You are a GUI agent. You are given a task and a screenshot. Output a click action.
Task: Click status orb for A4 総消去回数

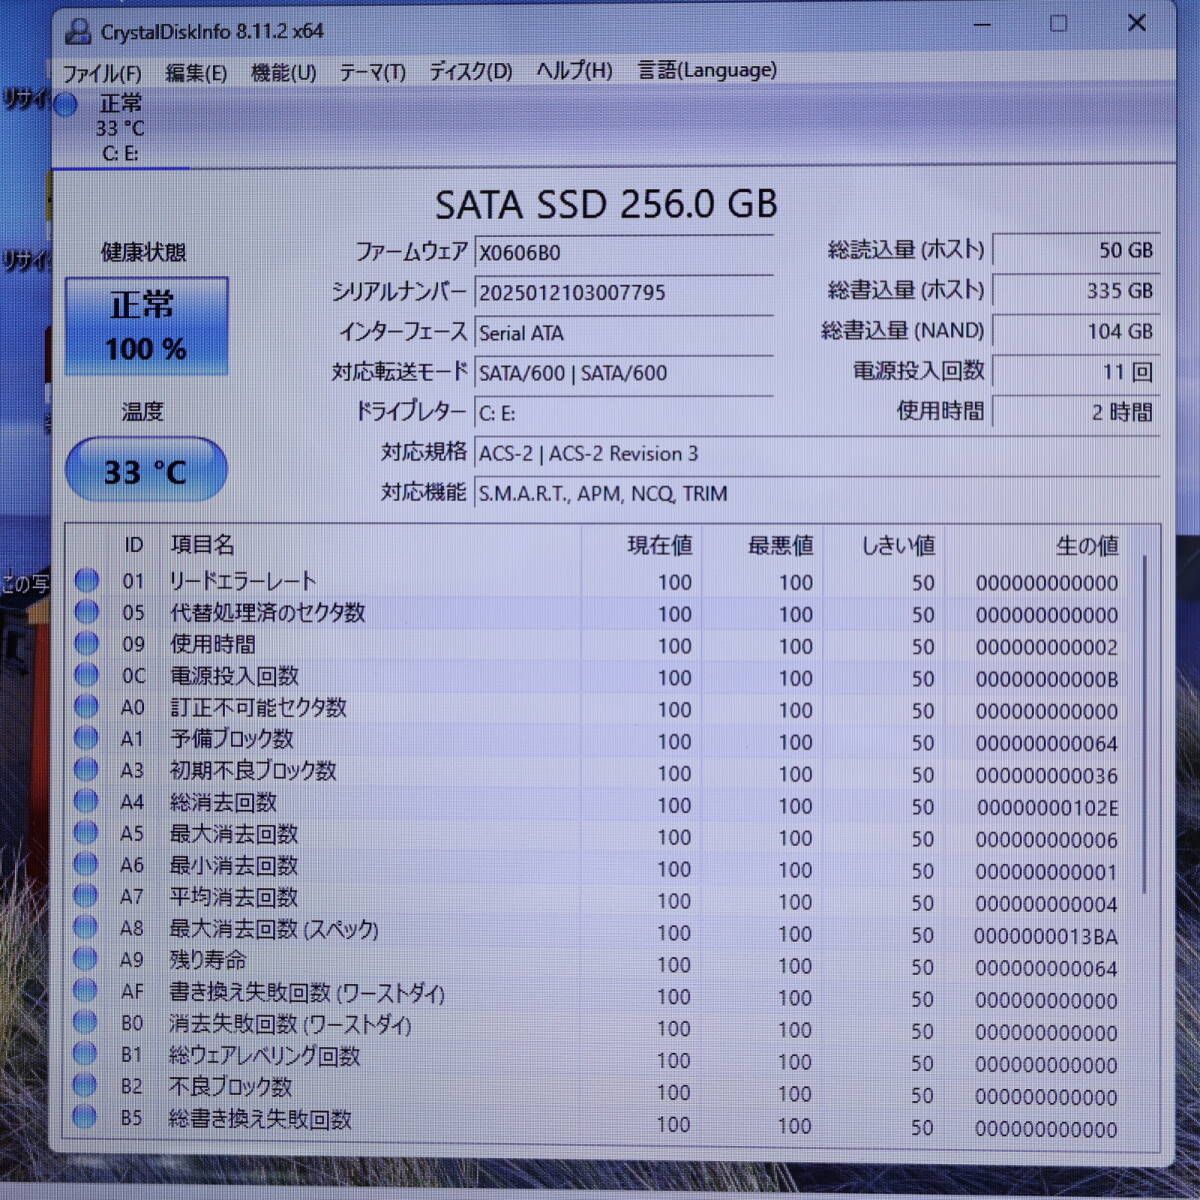click(87, 801)
